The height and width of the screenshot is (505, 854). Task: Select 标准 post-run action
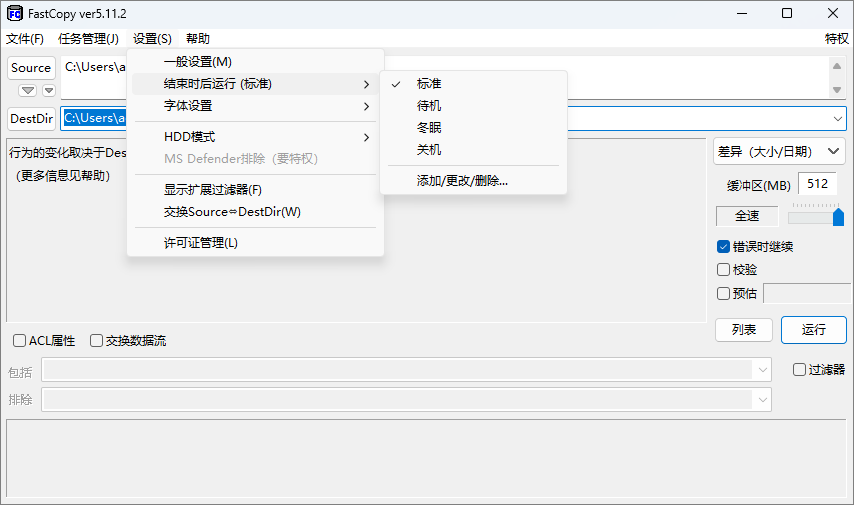[473, 84]
